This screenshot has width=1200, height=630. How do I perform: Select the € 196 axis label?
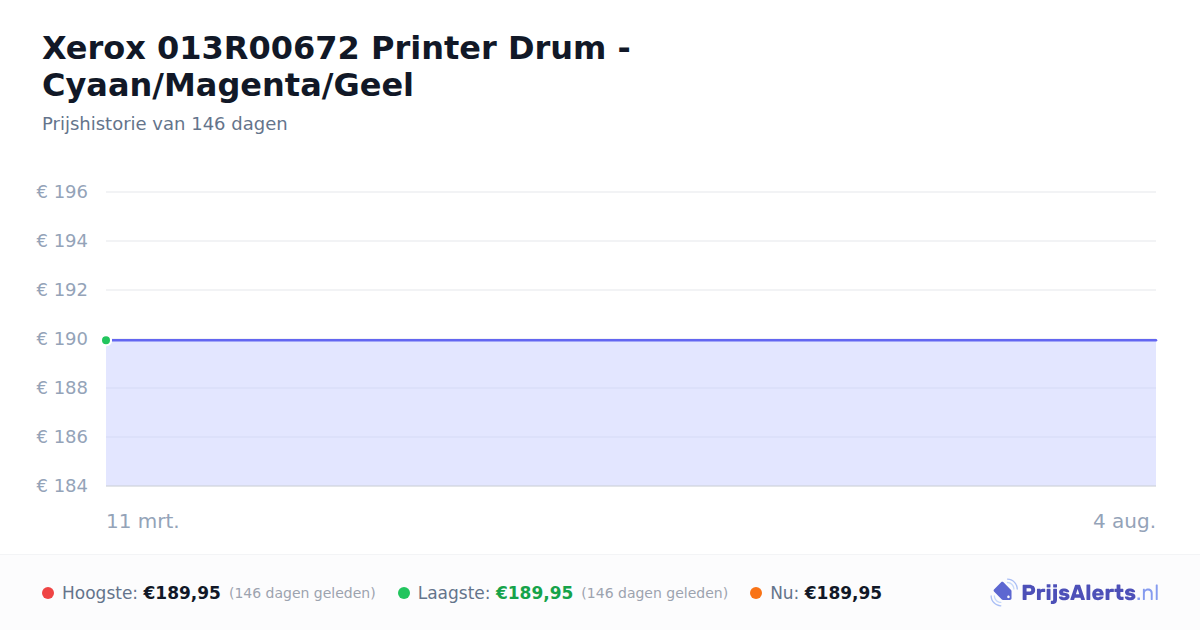[x=62, y=192]
